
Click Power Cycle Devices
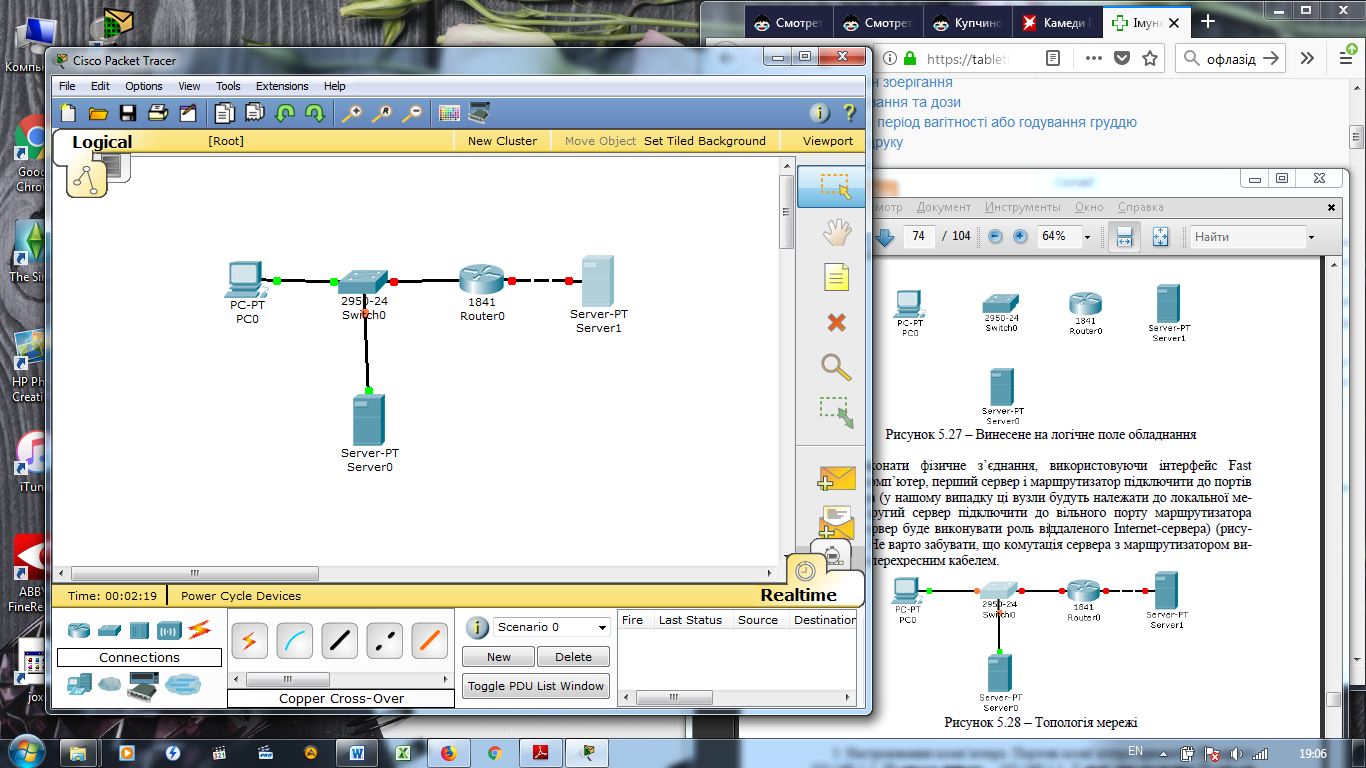pyautogui.click(x=241, y=596)
